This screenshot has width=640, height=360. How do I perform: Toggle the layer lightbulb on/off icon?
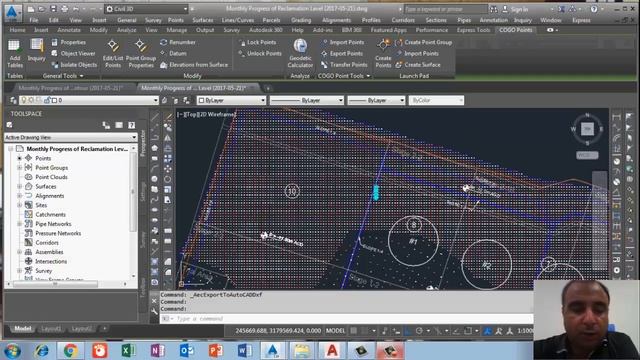pos(24,100)
